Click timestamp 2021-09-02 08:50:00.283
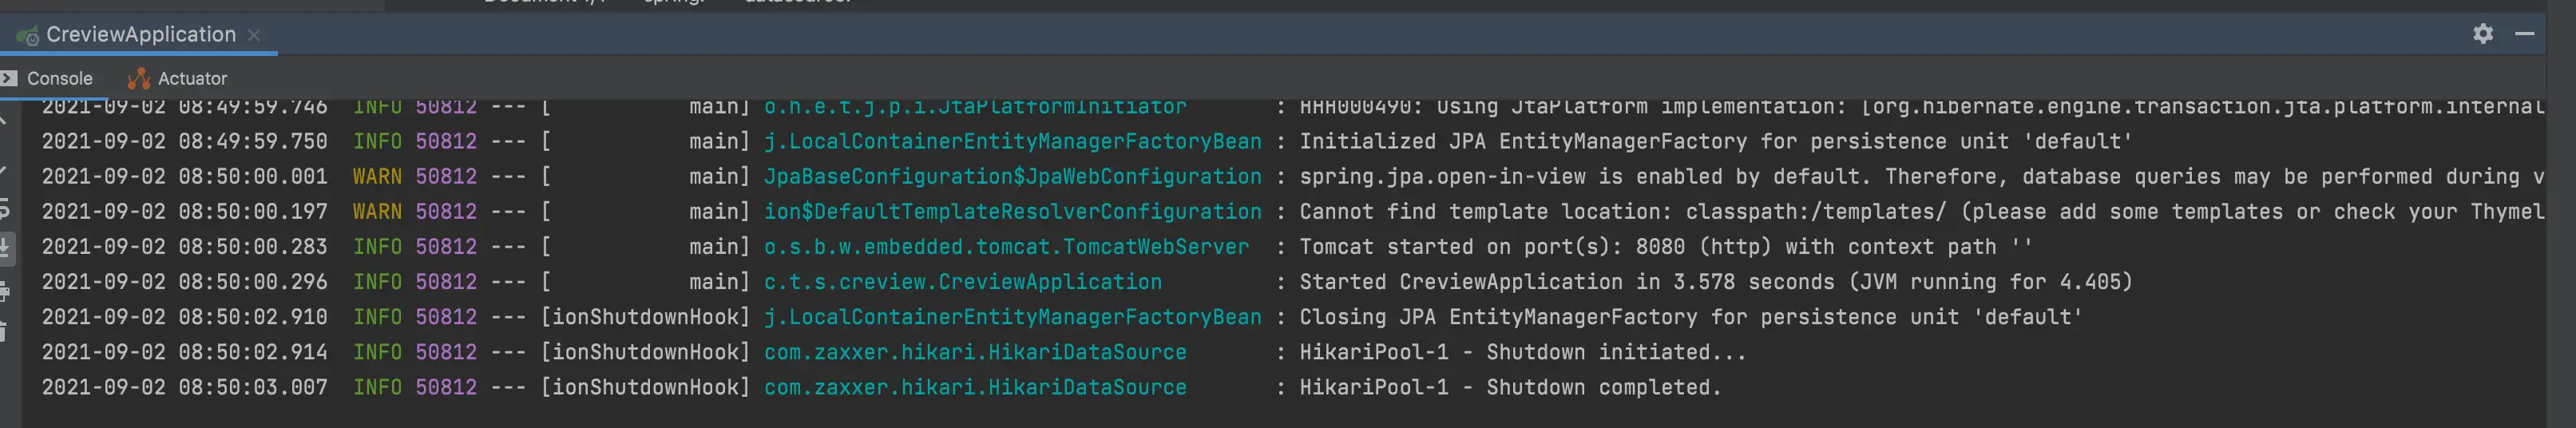This screenshot has height=428, width=2576. point(184,247)
